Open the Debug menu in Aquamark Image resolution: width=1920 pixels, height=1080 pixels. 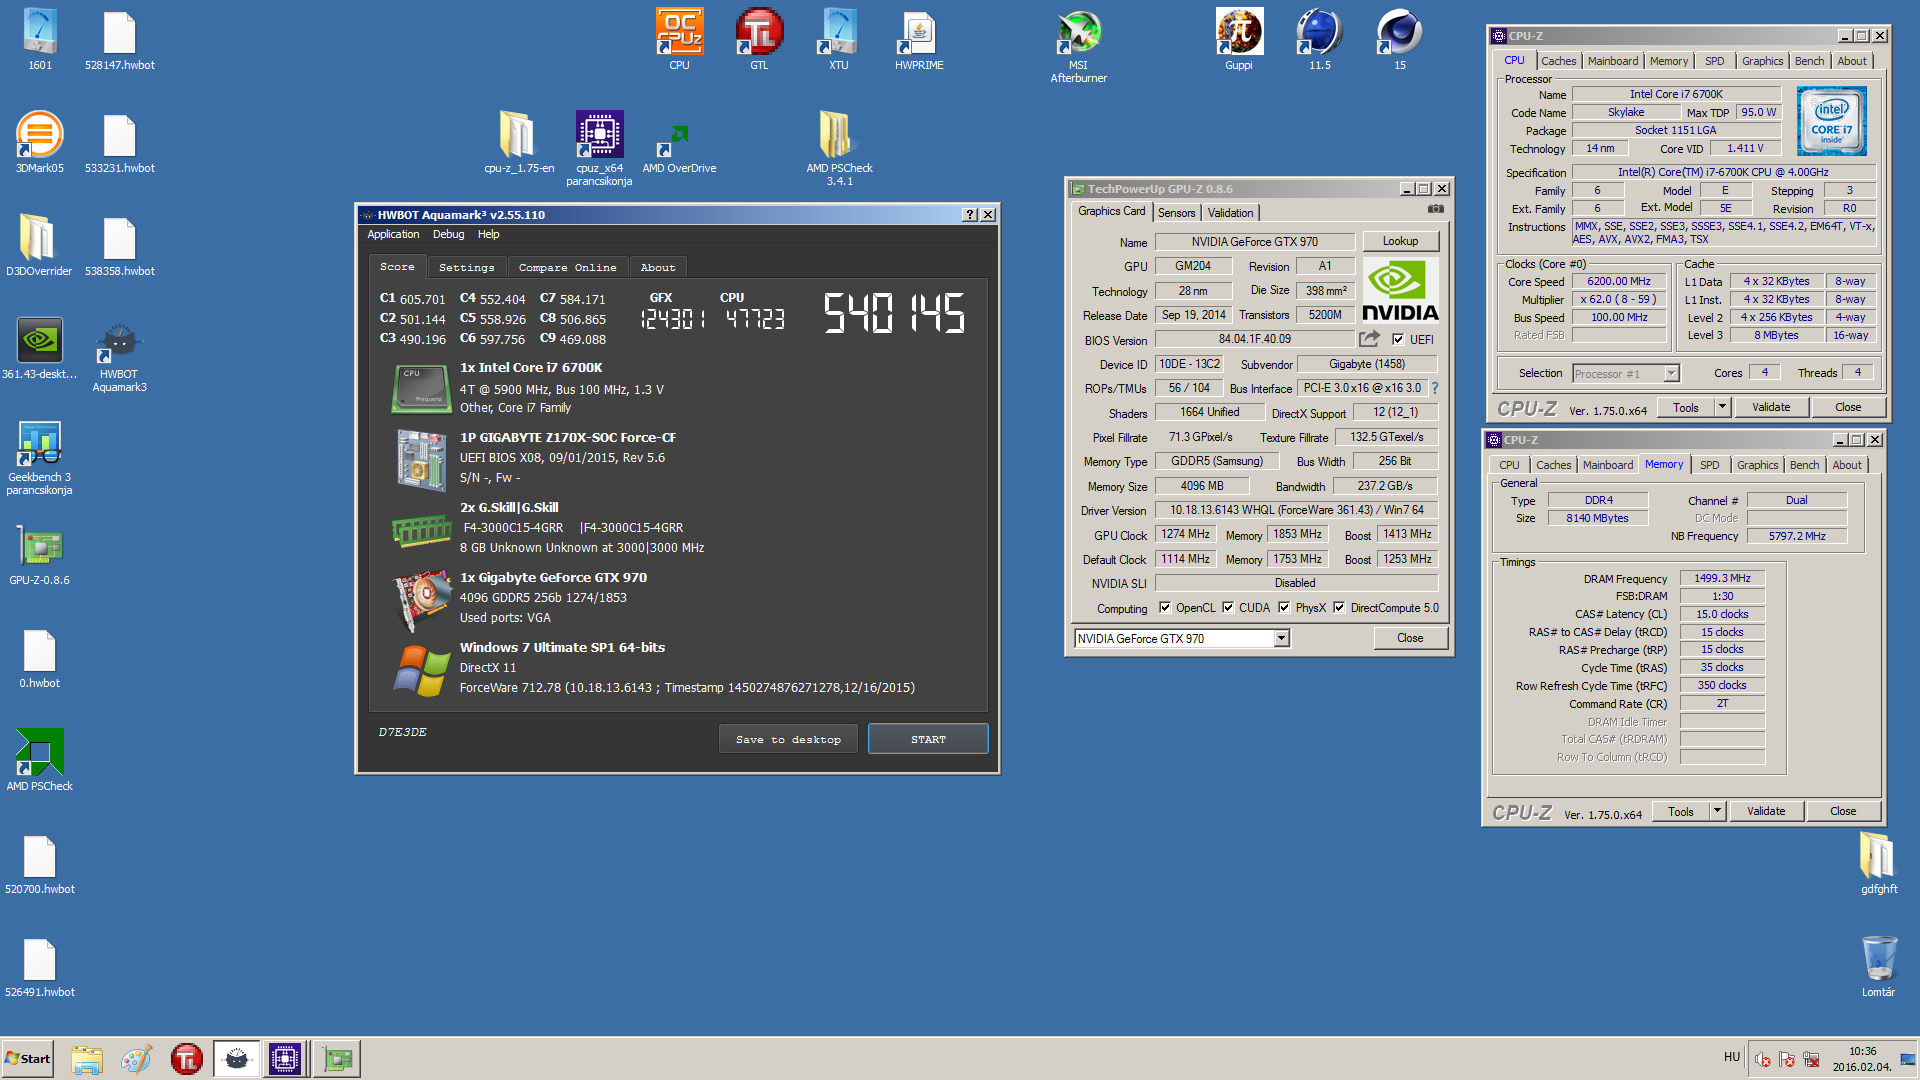(448, 234)
